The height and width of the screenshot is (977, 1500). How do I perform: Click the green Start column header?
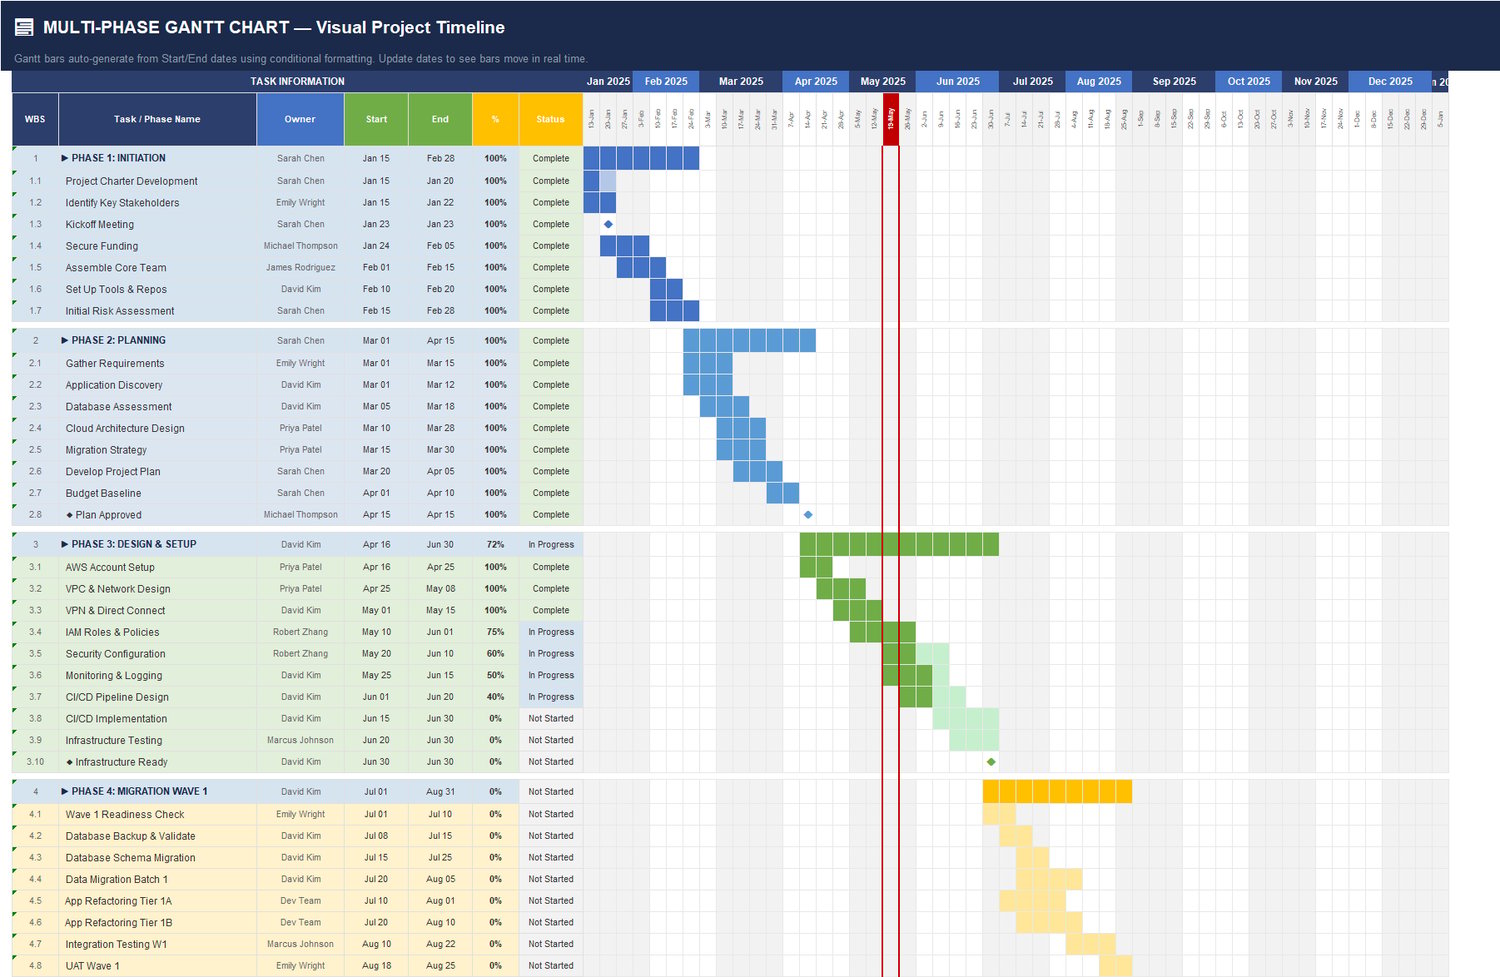376,120
